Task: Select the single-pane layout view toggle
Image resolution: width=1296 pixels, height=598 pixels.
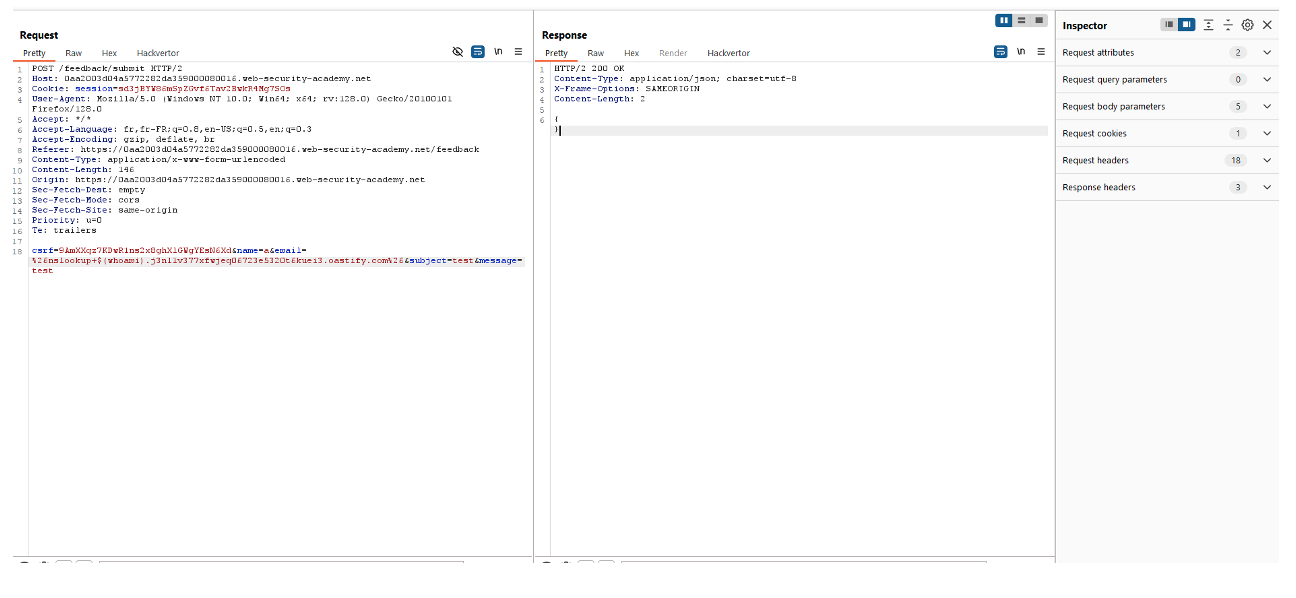Action: [x=1038, y=20]
